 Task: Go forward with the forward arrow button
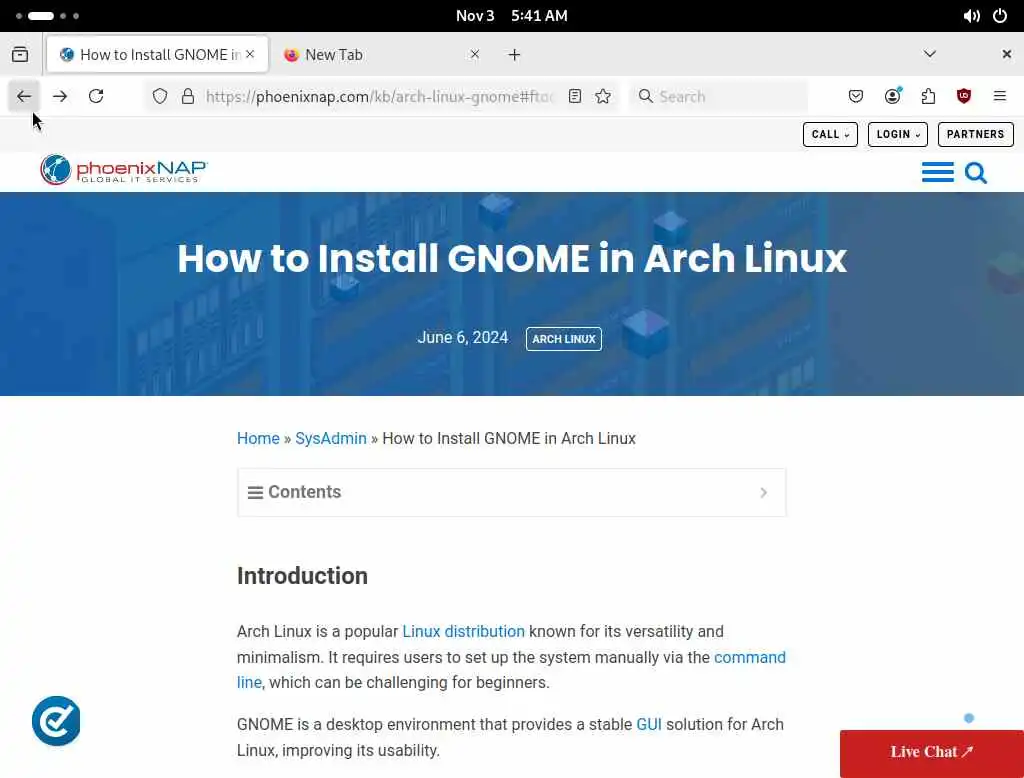[x=60, y=97]
